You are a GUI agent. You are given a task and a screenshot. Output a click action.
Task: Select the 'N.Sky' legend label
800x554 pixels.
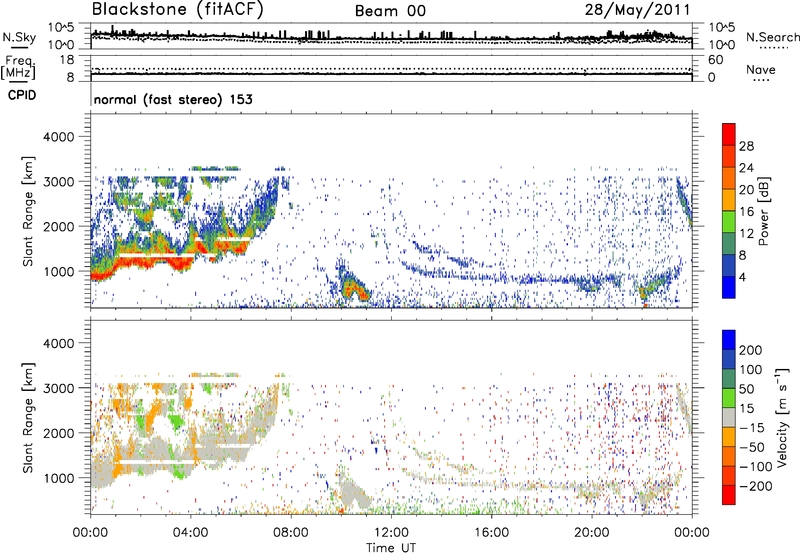(19, 37)
